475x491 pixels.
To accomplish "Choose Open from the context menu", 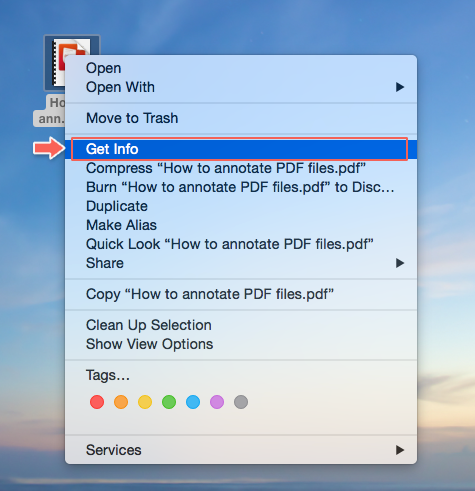I will (241, 68).
